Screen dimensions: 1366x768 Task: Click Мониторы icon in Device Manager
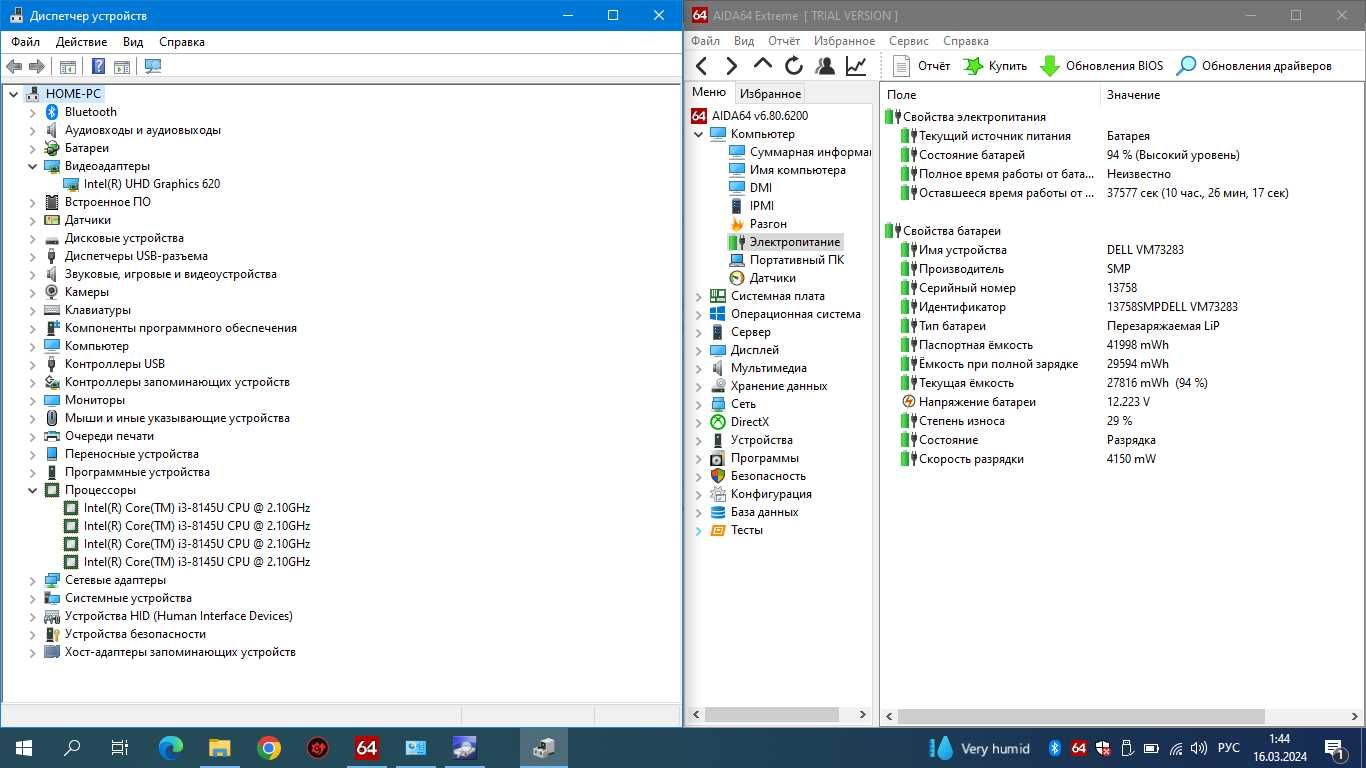click(x=52, y=400)
